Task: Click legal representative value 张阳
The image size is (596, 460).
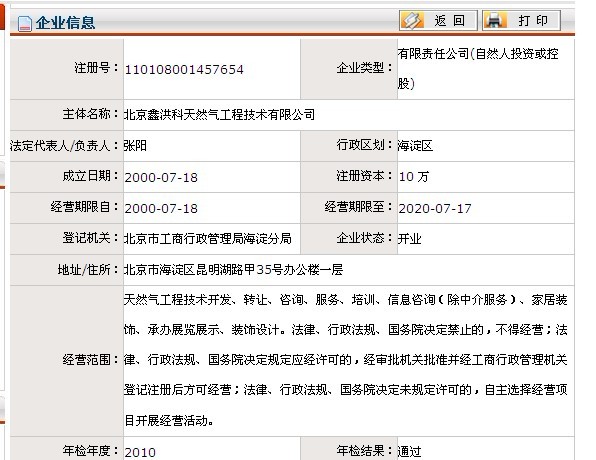Action: pyautogui.click(x=135, y=146)
